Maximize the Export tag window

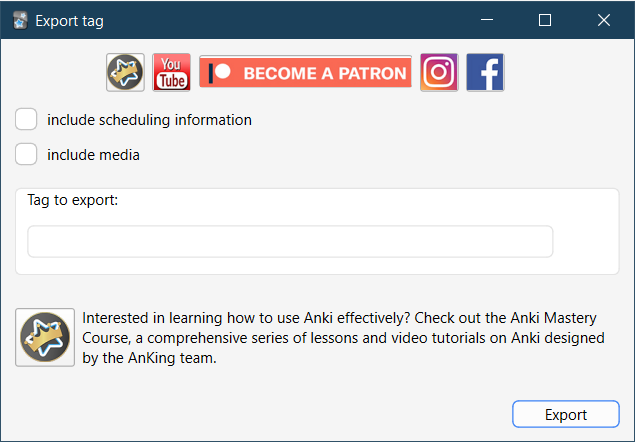[x=545, y=20]
